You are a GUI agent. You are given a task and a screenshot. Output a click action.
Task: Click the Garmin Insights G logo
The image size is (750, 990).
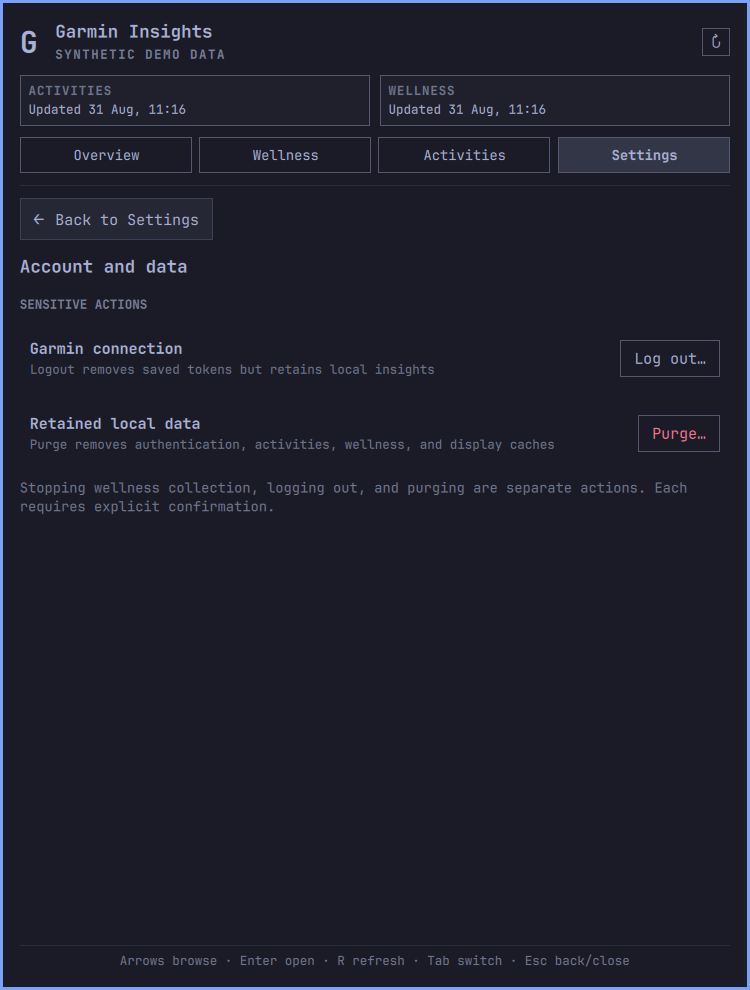click(x=29, y=42)
